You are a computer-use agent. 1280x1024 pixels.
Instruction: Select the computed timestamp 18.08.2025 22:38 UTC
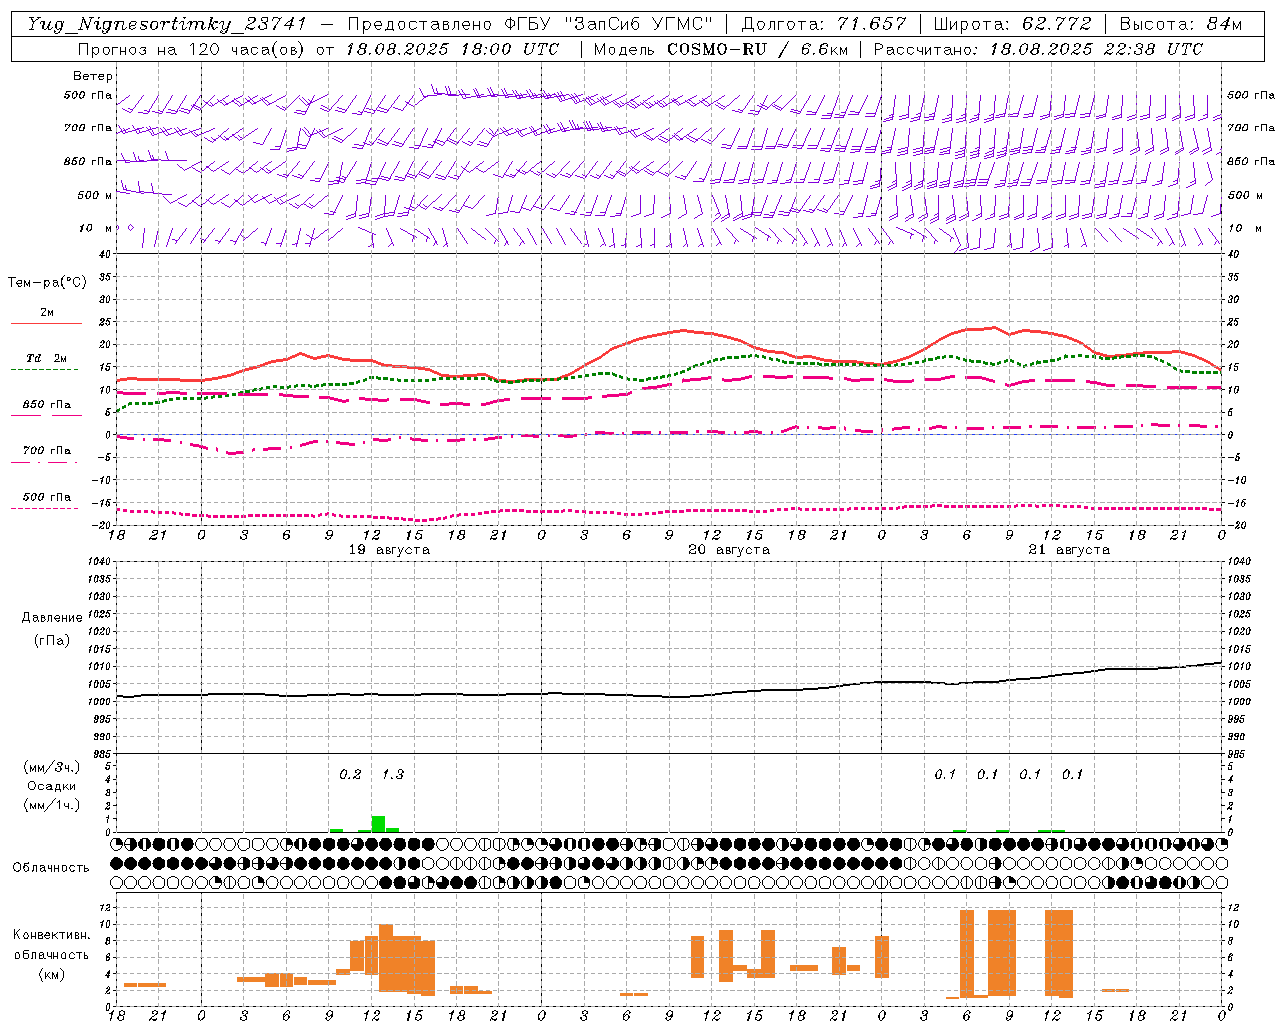[1096, 49]
